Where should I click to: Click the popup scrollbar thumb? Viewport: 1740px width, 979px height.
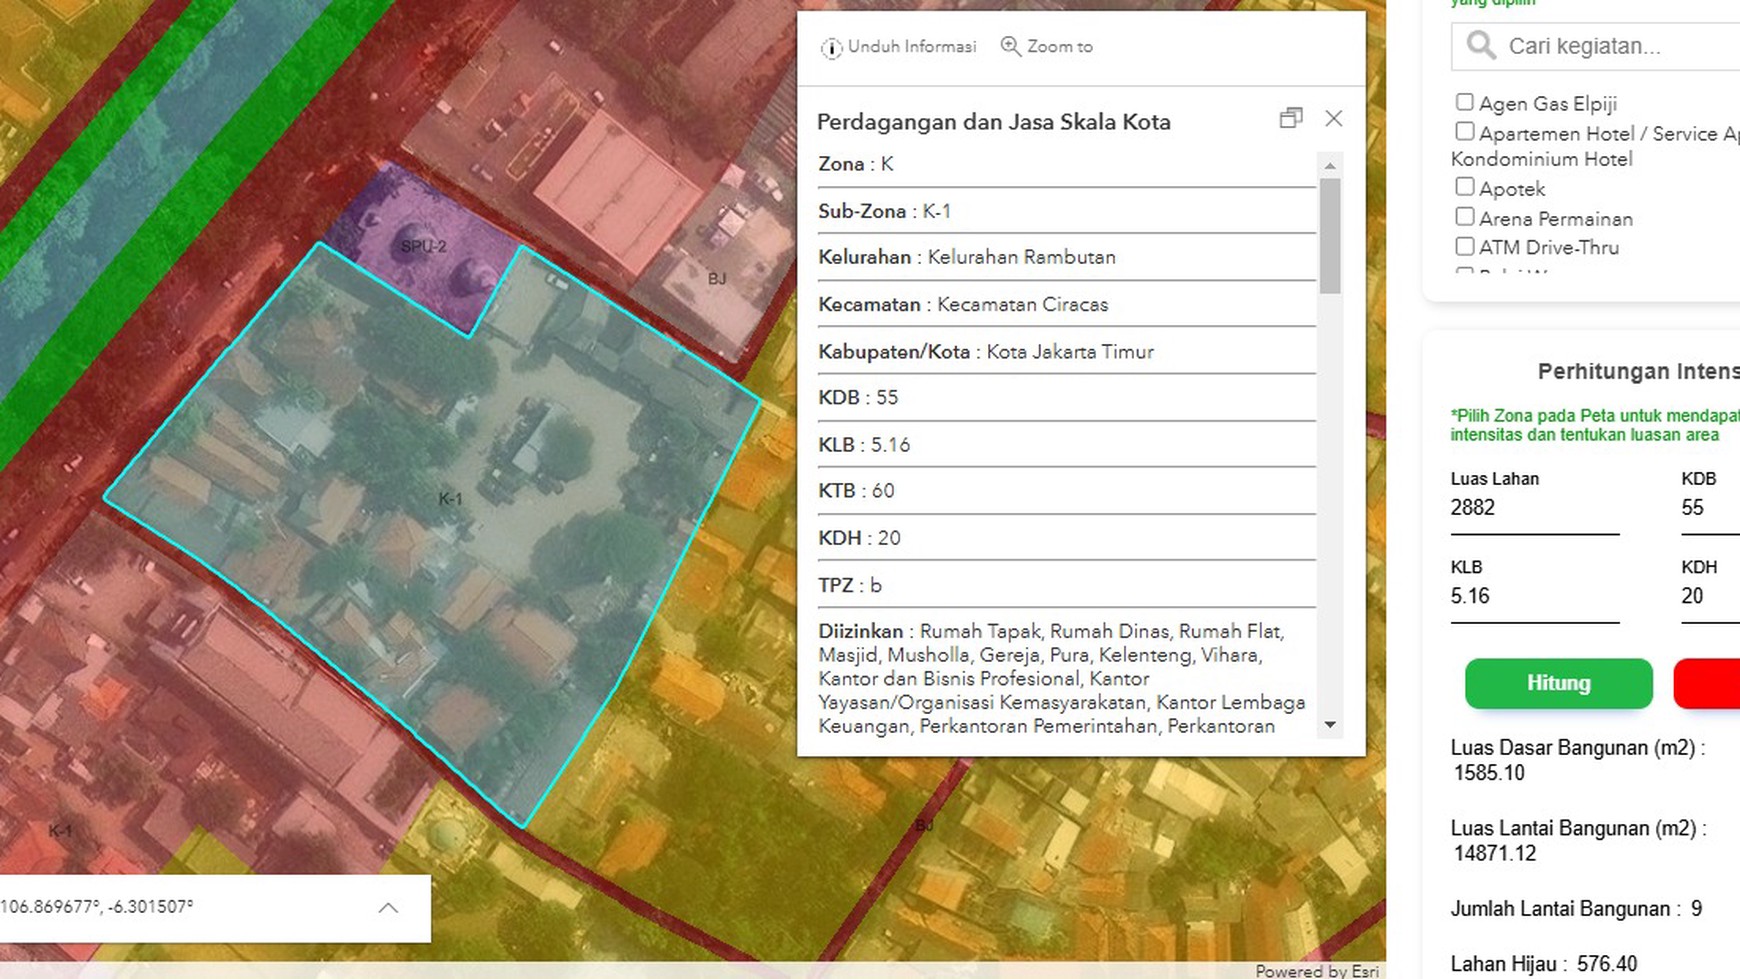(1330, 236)
